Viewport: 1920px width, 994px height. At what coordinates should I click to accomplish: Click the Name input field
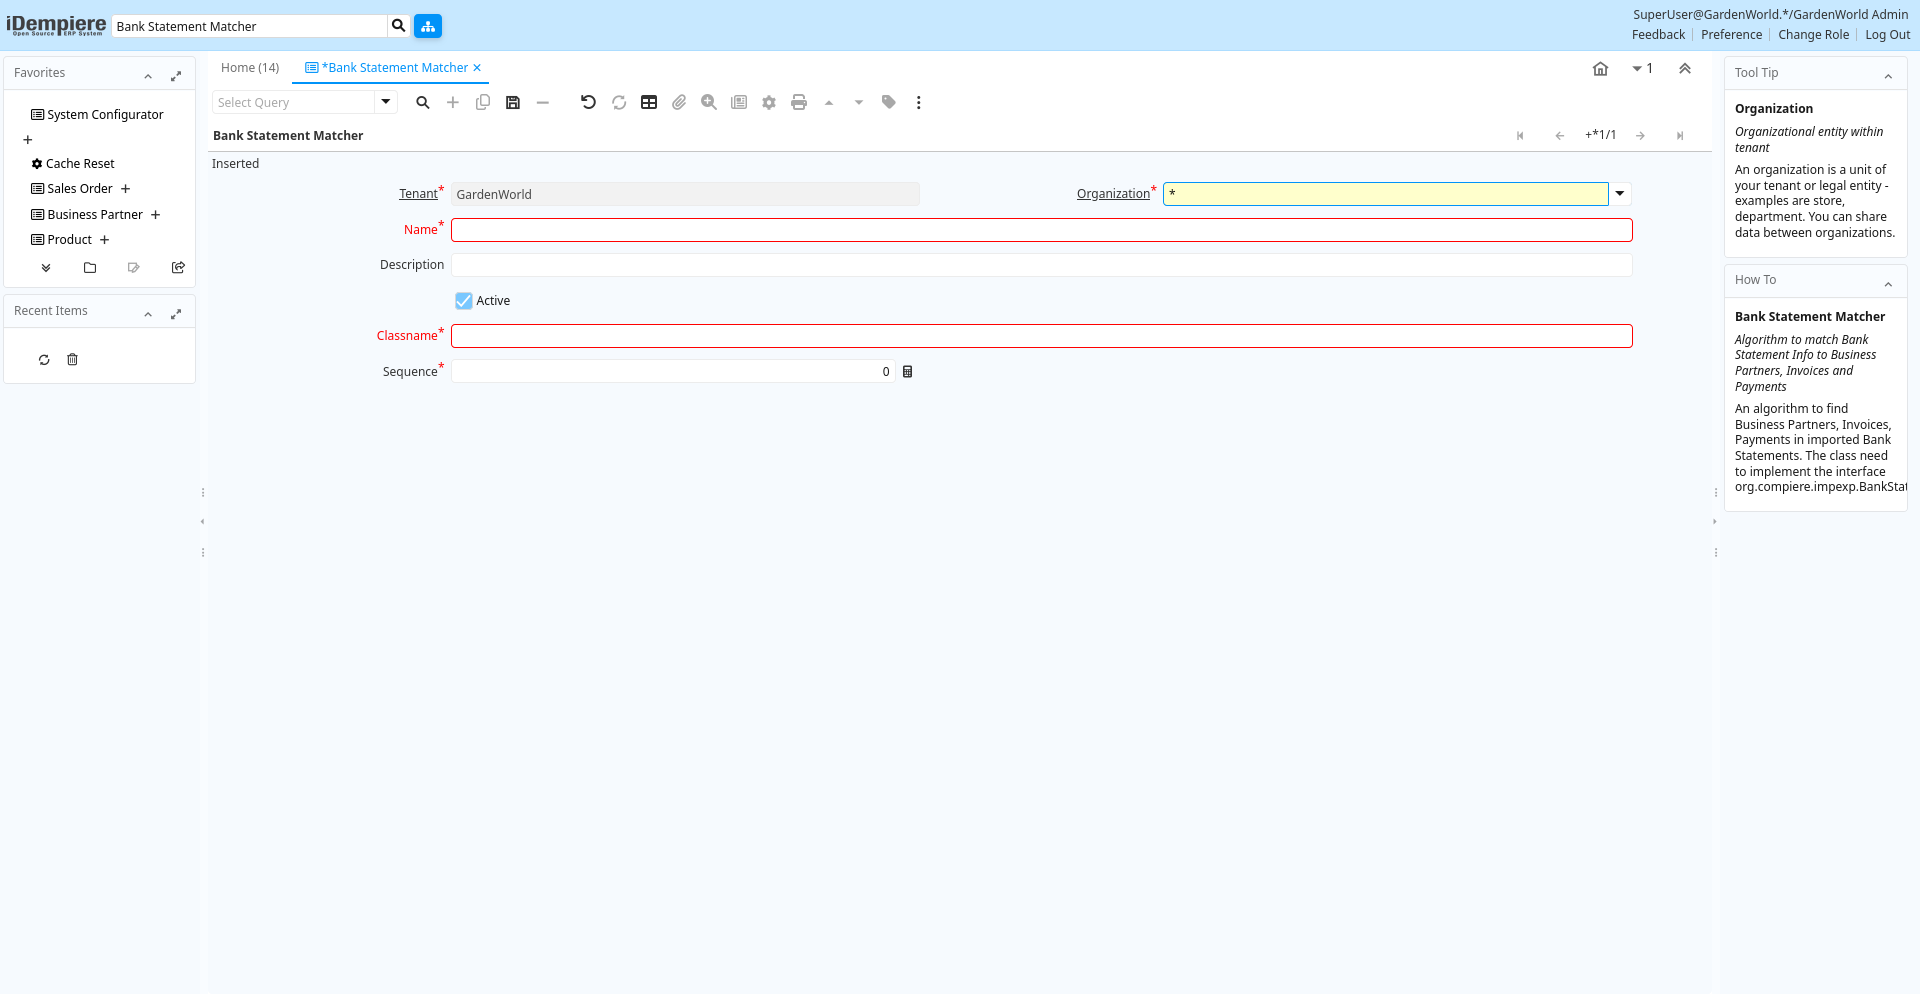(x=1041, y=230)
